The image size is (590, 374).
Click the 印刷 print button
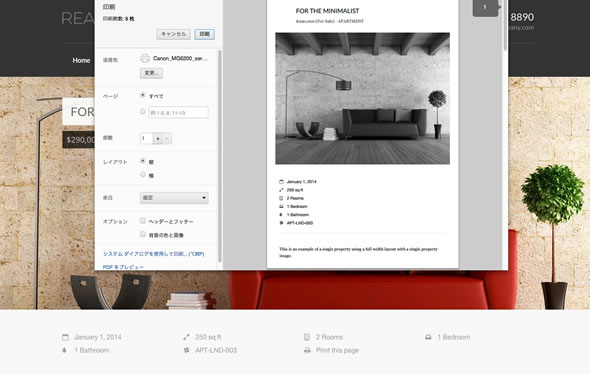coord(204,34)
